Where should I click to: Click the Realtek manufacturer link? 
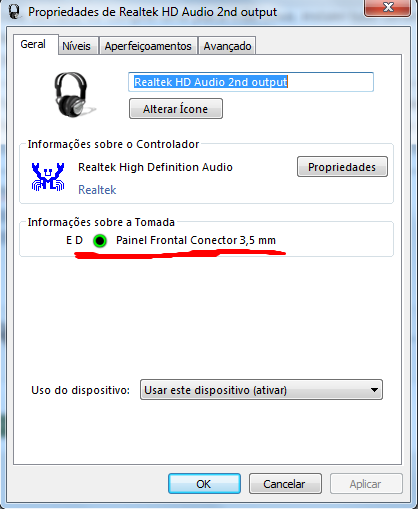97,190
